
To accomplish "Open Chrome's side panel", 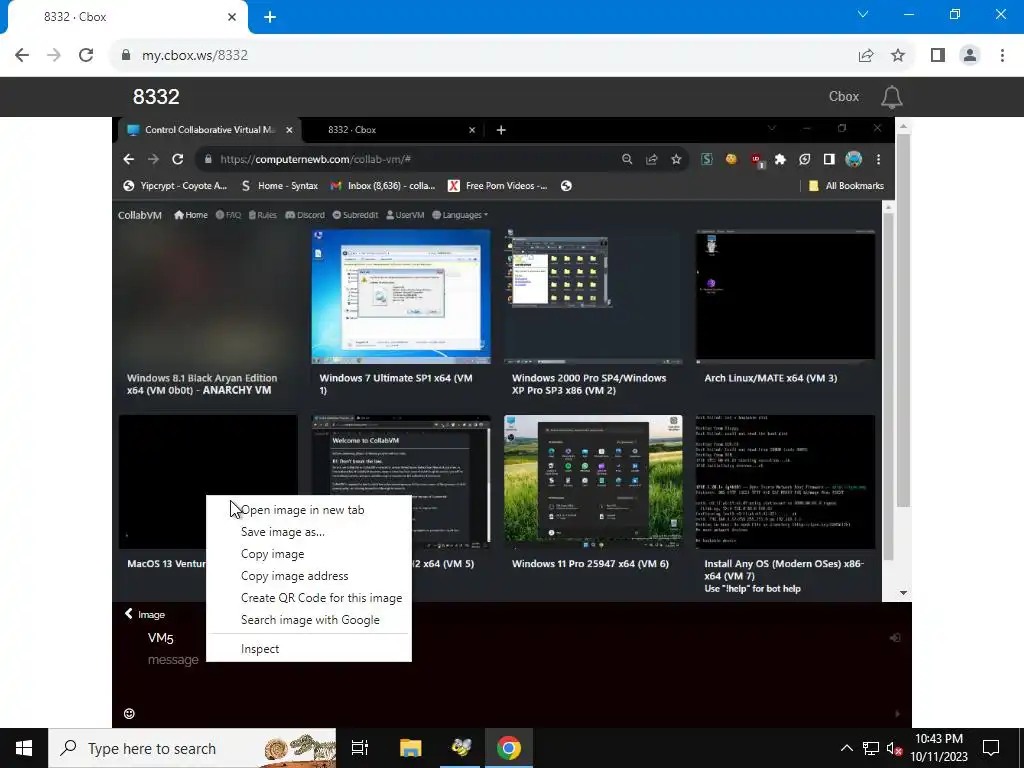I will pos(938,56).
